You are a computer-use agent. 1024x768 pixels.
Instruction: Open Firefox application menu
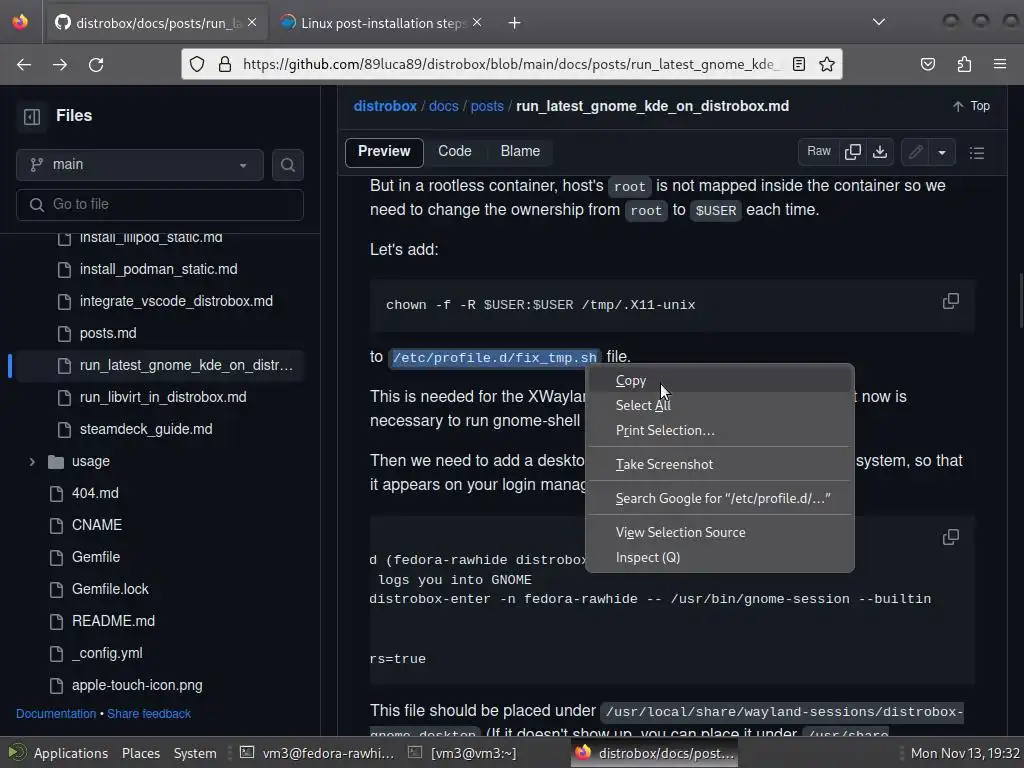[x=1000, y=64]
